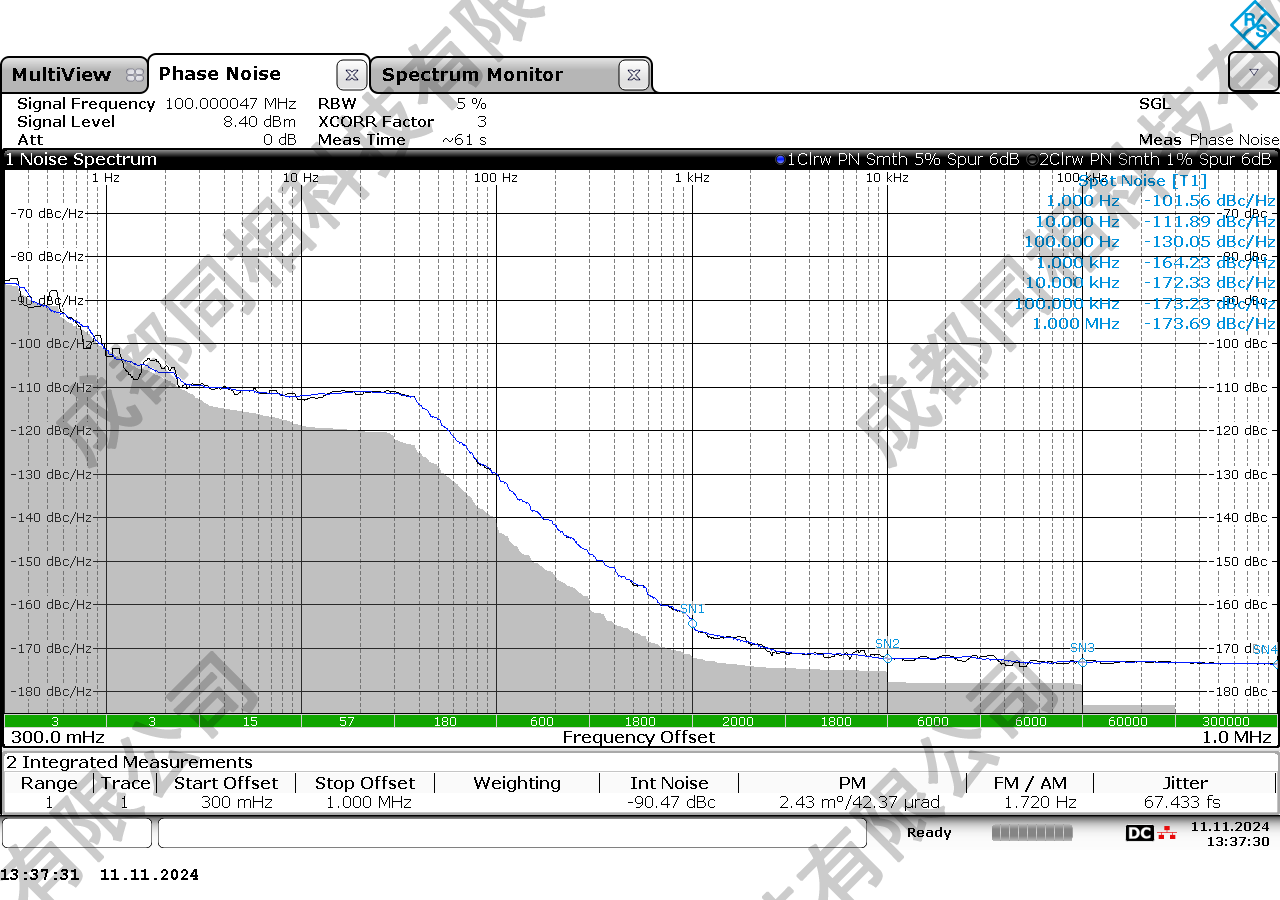This screenshot has height=900, width=1280.
Task: Click the red network status icon
Action: tap(1167, 833)
